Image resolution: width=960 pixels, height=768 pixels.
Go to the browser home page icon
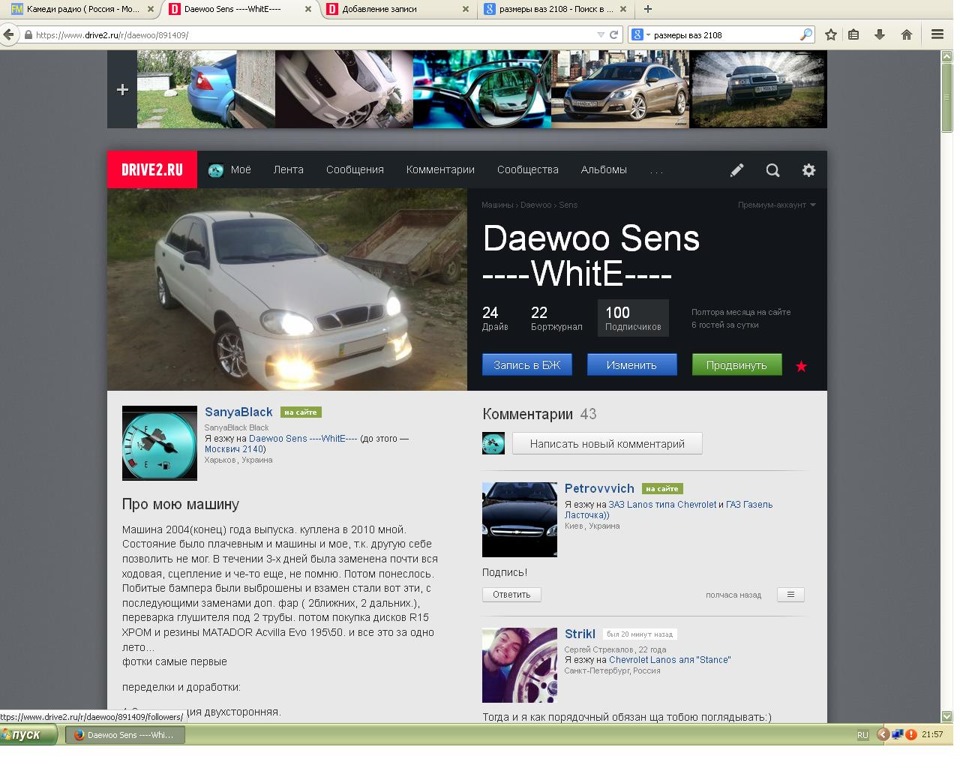906,35
